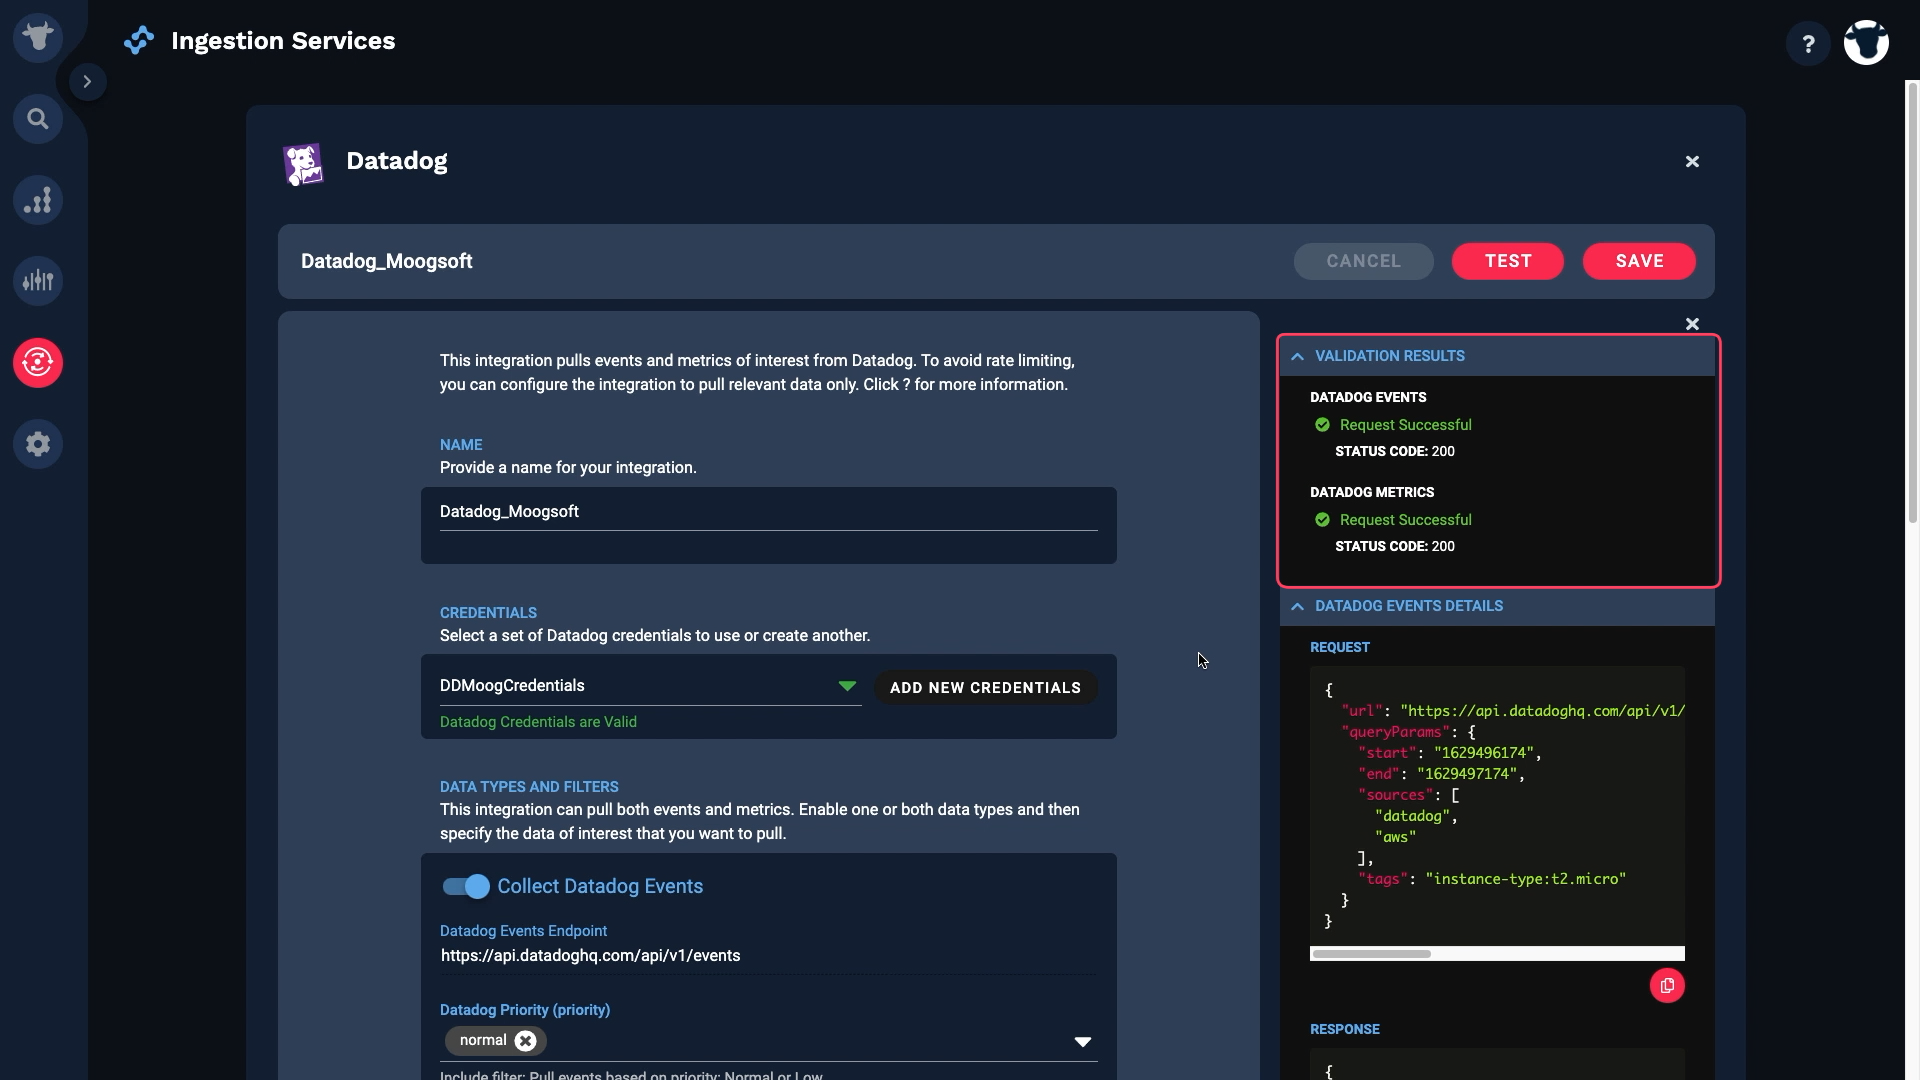Click the CANCEL button

tap(1363, 261)
